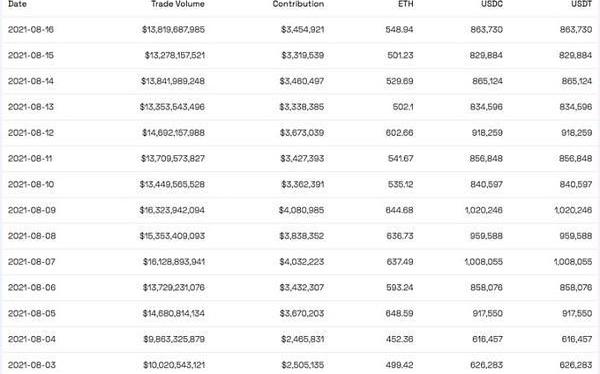The height and width of the screenshot is (374, 600).
Task: Click the Date column header
Action: [x=17, y=4]
